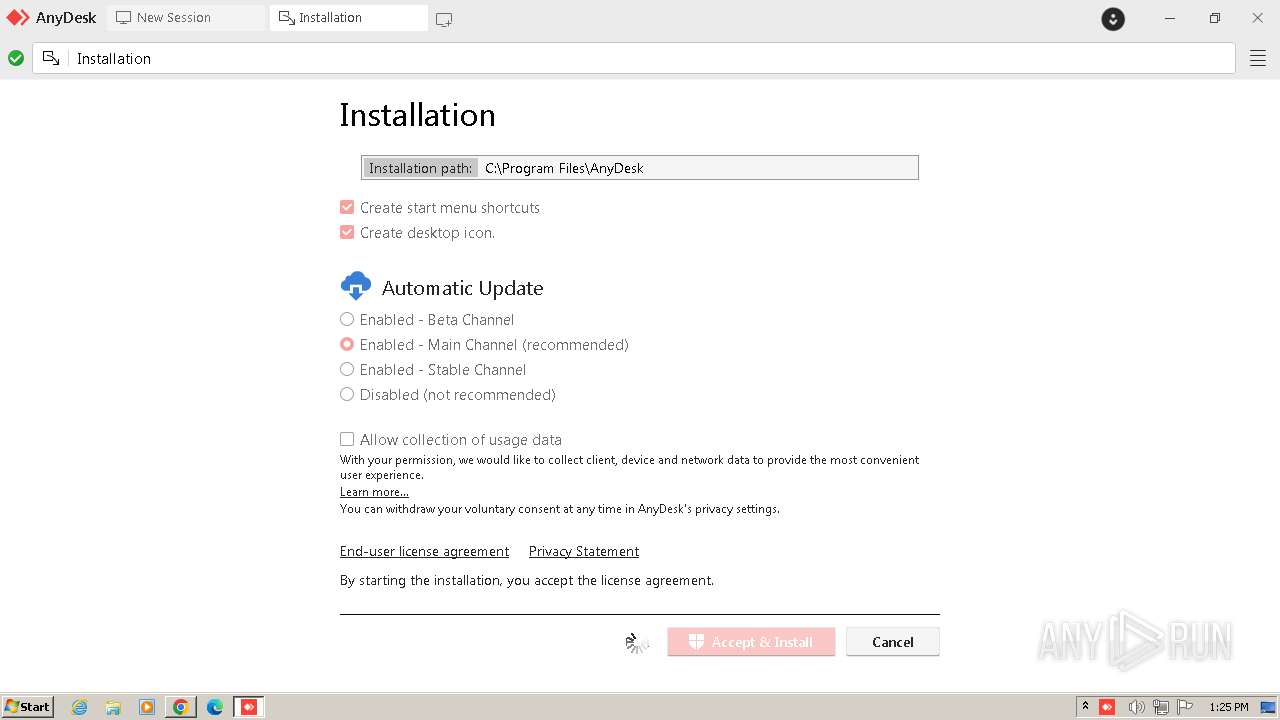Open the End-user license agreement link
This screenshot has height=720, width=1280.
424,551
